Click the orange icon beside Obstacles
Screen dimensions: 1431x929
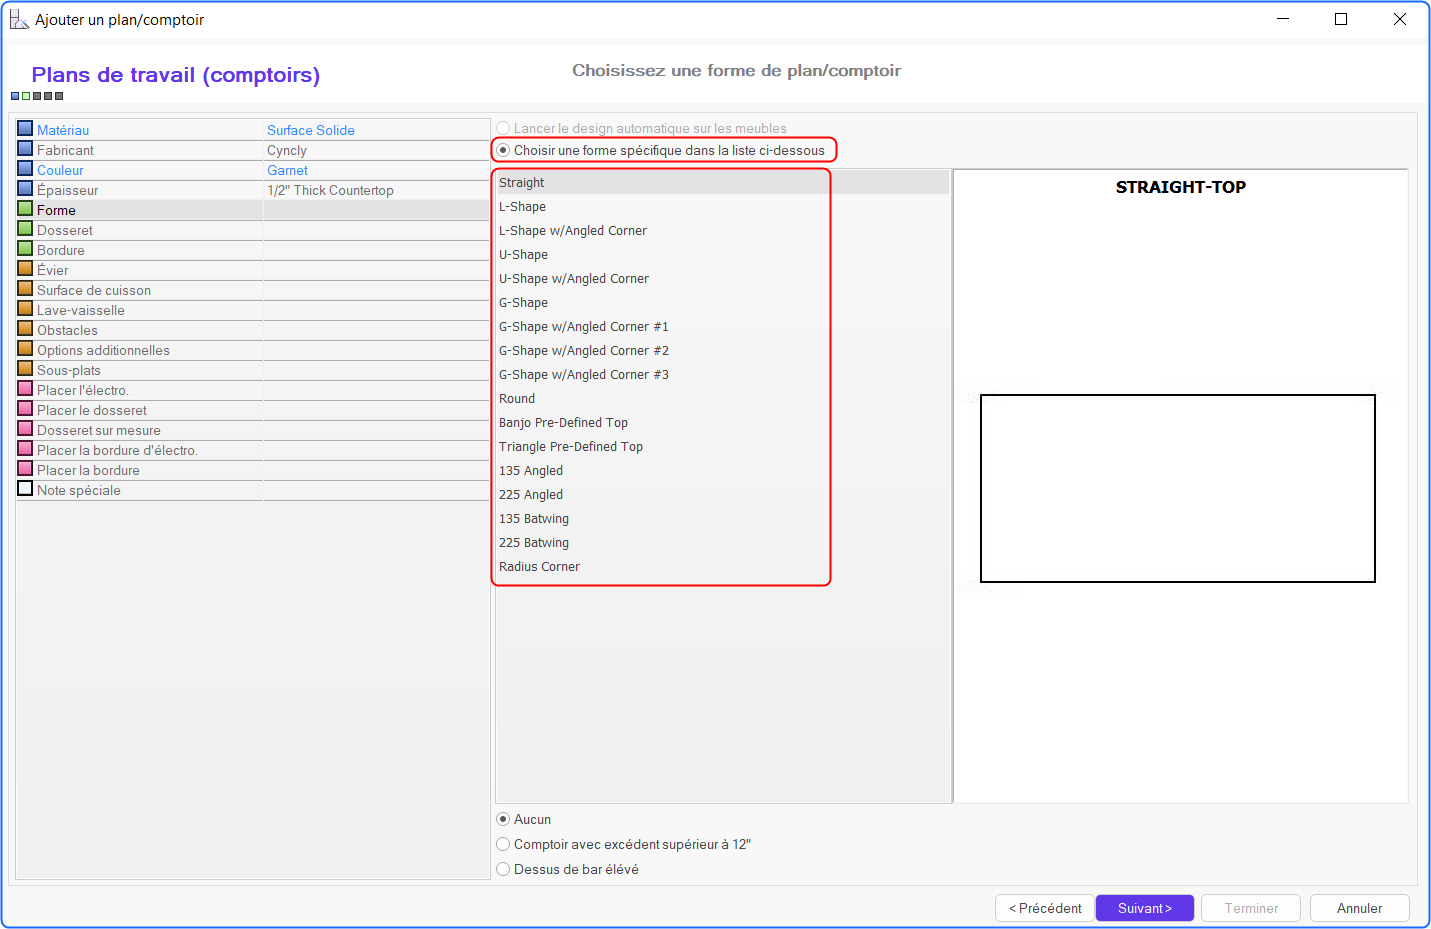click(x=25, y=329)
